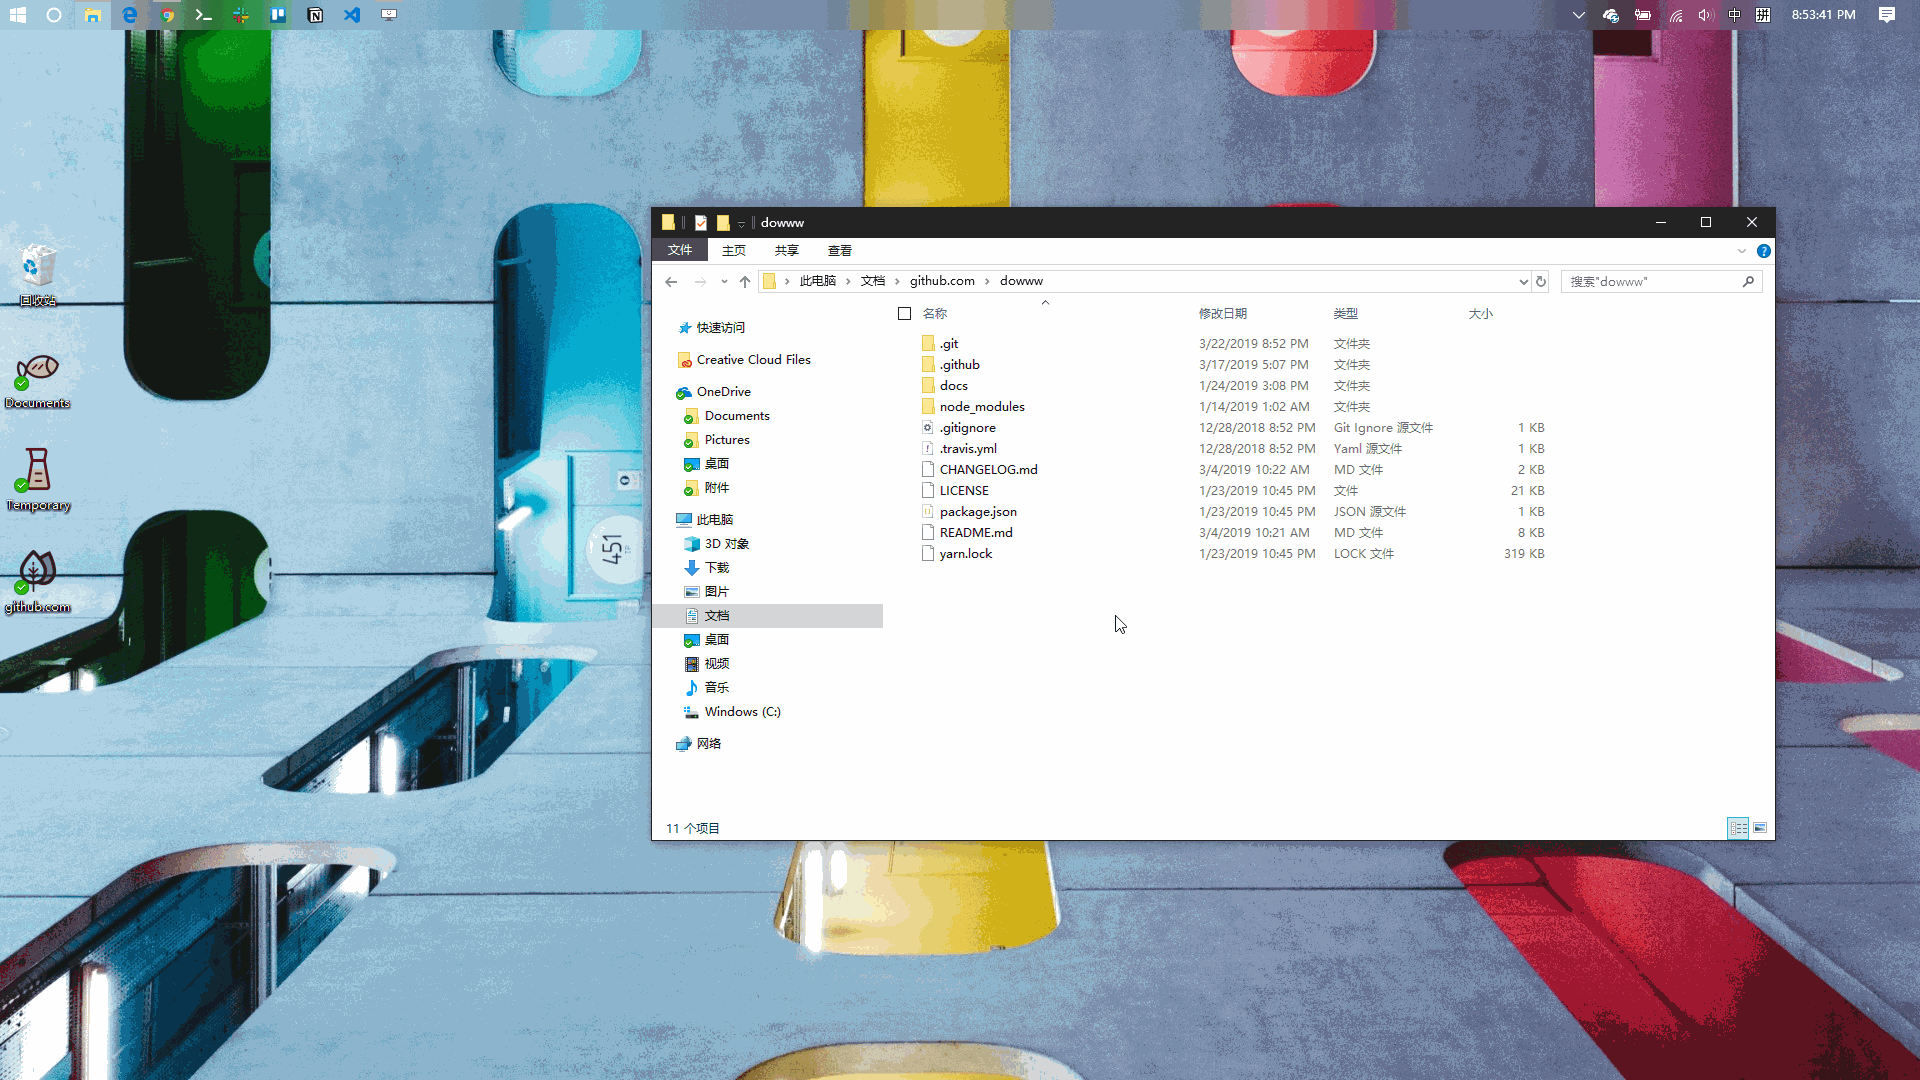
Task: Select the github.com desktop shortcut
Action: click(38, 582)
